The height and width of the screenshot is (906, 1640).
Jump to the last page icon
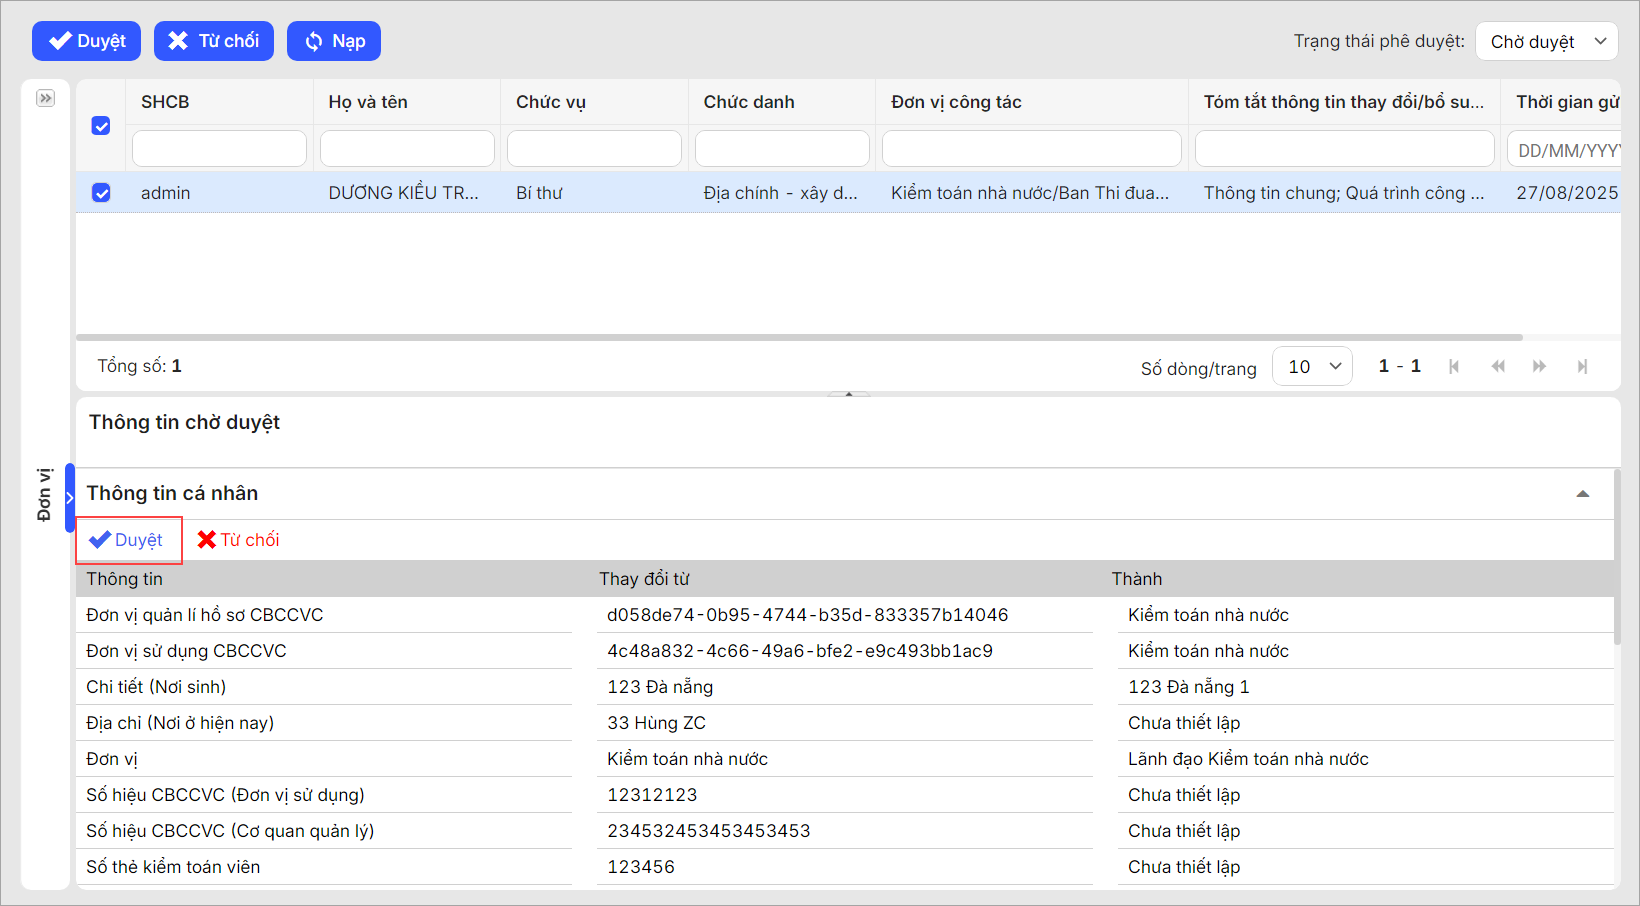point(1582,367)
